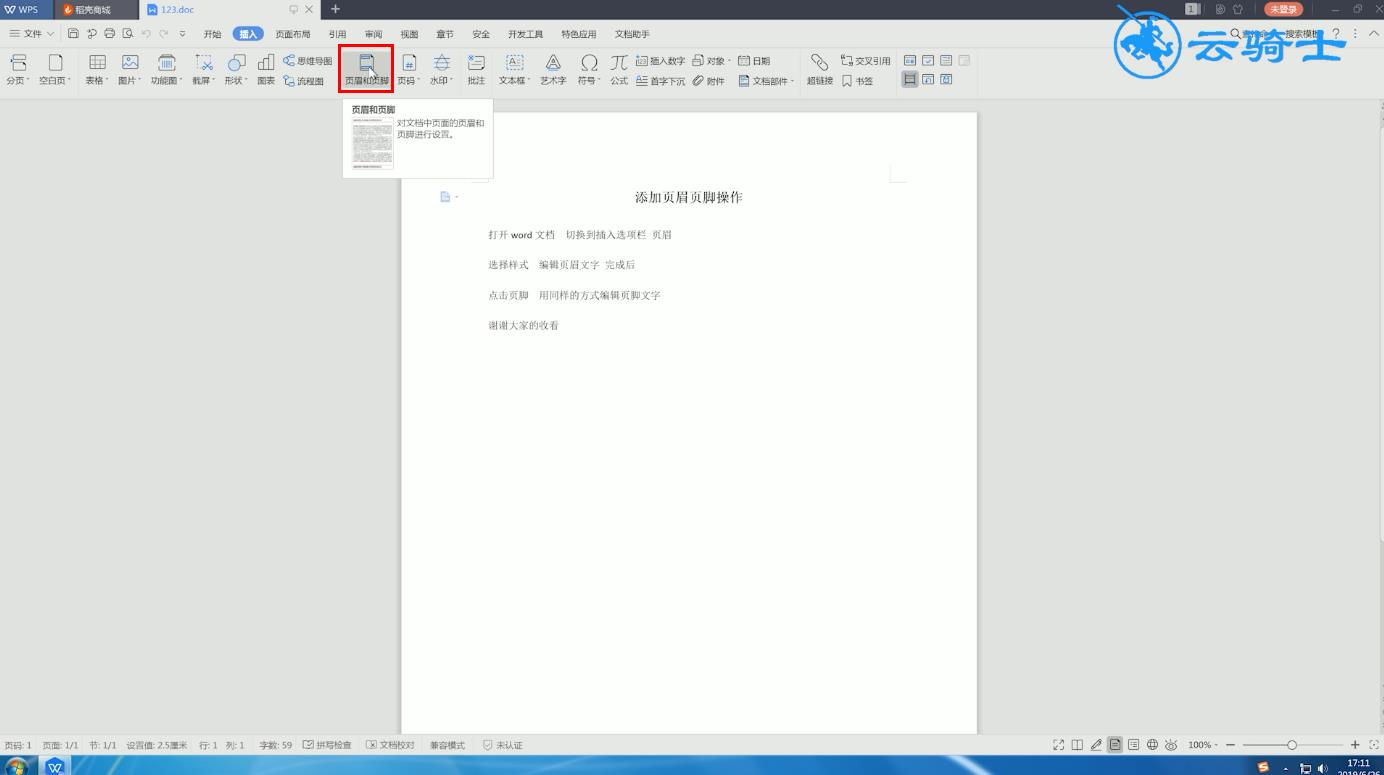Screen dimensions: 1384x775
Task: Open the 水印 watermark tool
Action: tap(441, 69)
